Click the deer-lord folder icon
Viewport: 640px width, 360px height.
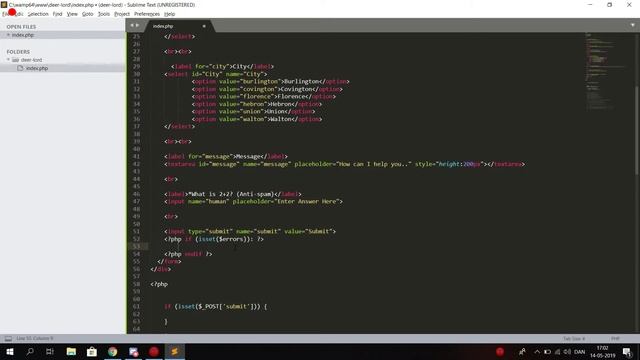[x=16, y=60]
